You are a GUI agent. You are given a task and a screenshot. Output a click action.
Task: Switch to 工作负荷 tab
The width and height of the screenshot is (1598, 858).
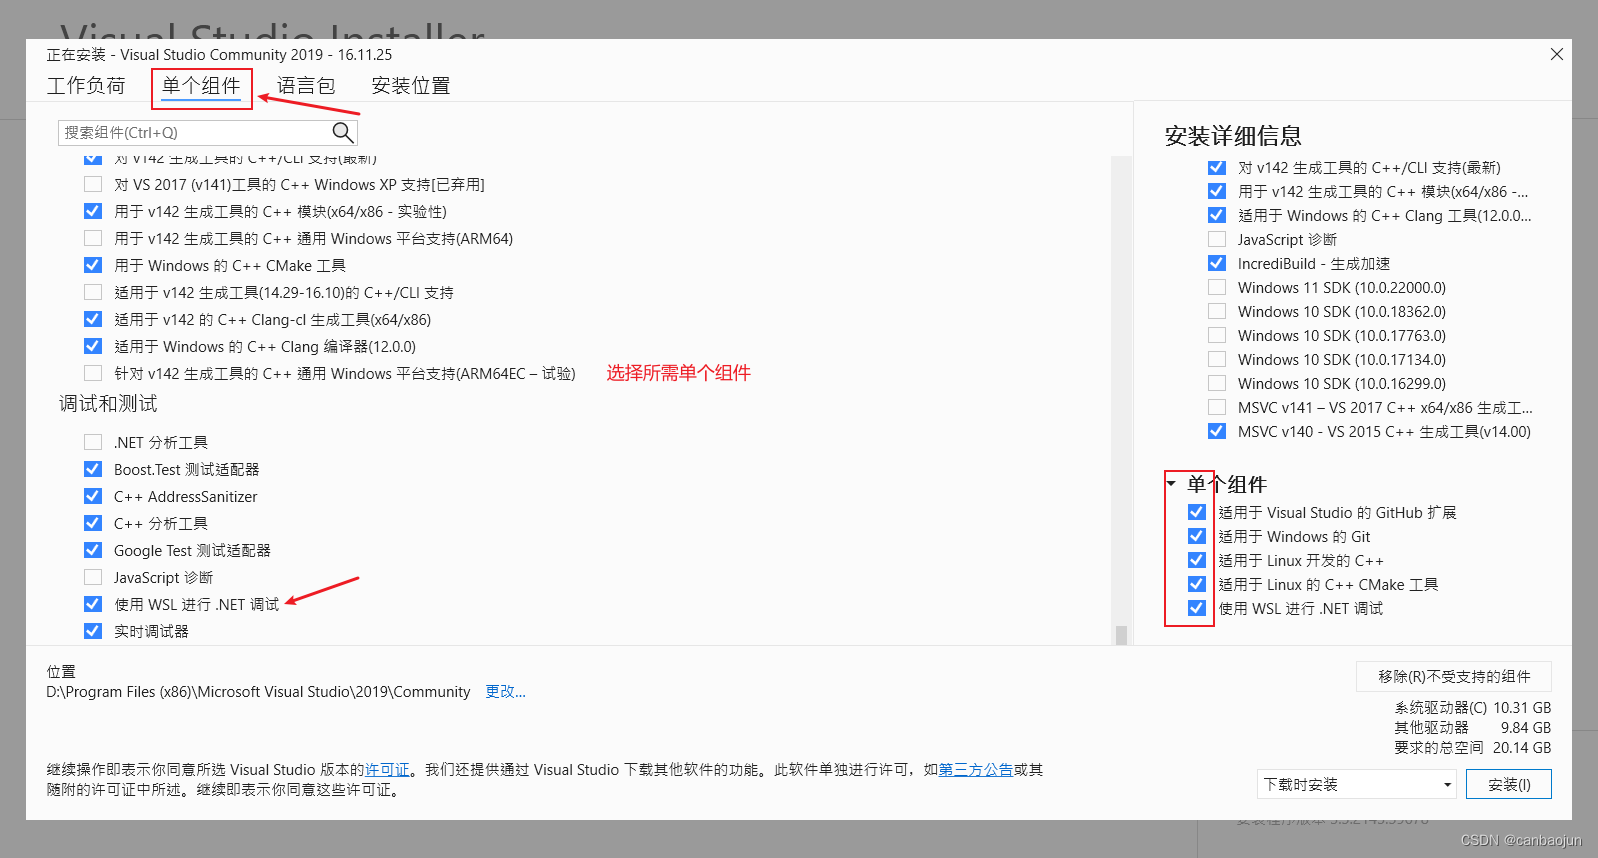coord(86,86)
